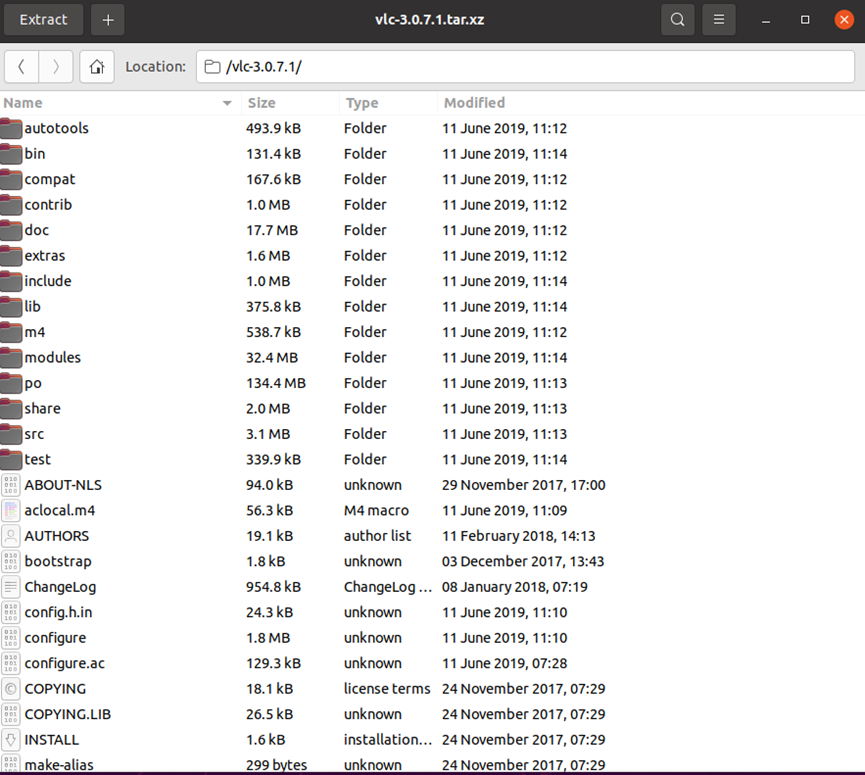
Task: Click the Extract button
Action: [x=43, y=20]
